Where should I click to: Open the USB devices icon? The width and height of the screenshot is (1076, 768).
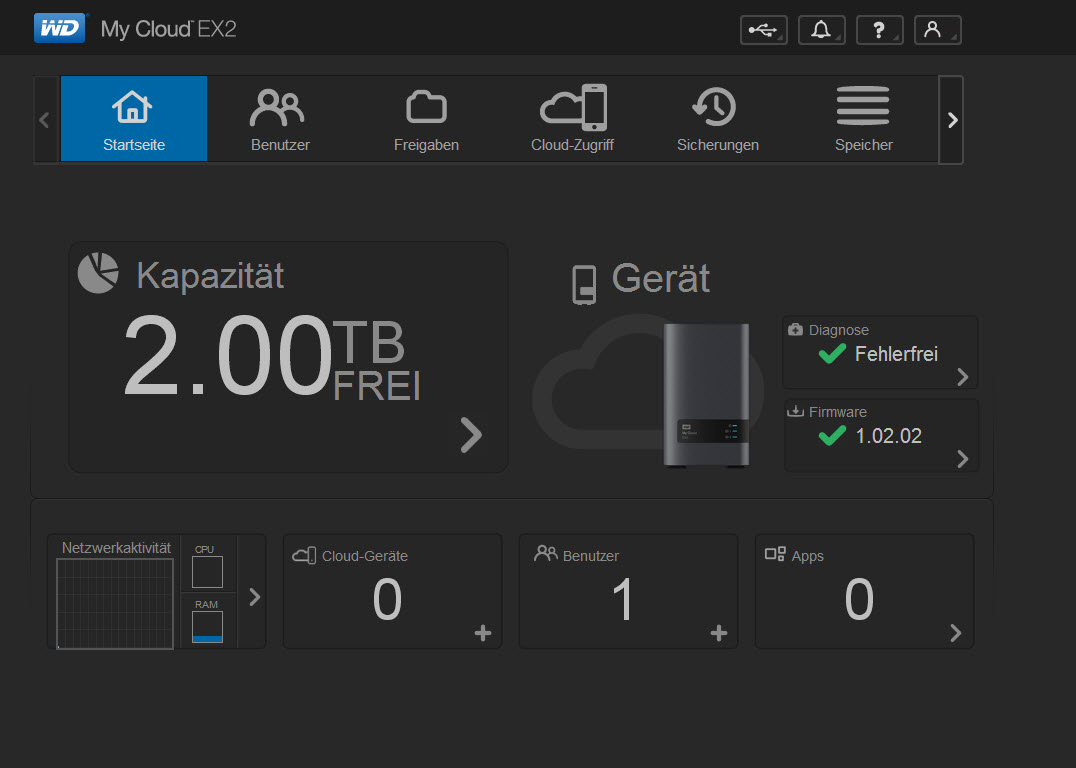click(763, 30)
